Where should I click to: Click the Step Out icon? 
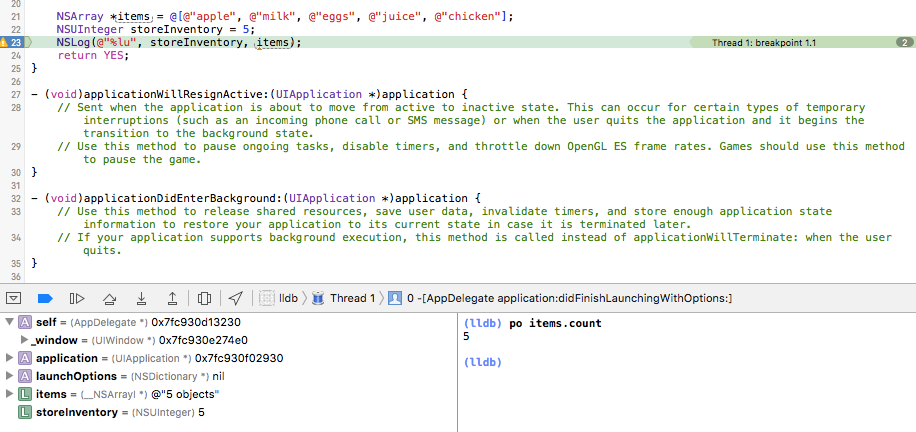coord(172,298)
